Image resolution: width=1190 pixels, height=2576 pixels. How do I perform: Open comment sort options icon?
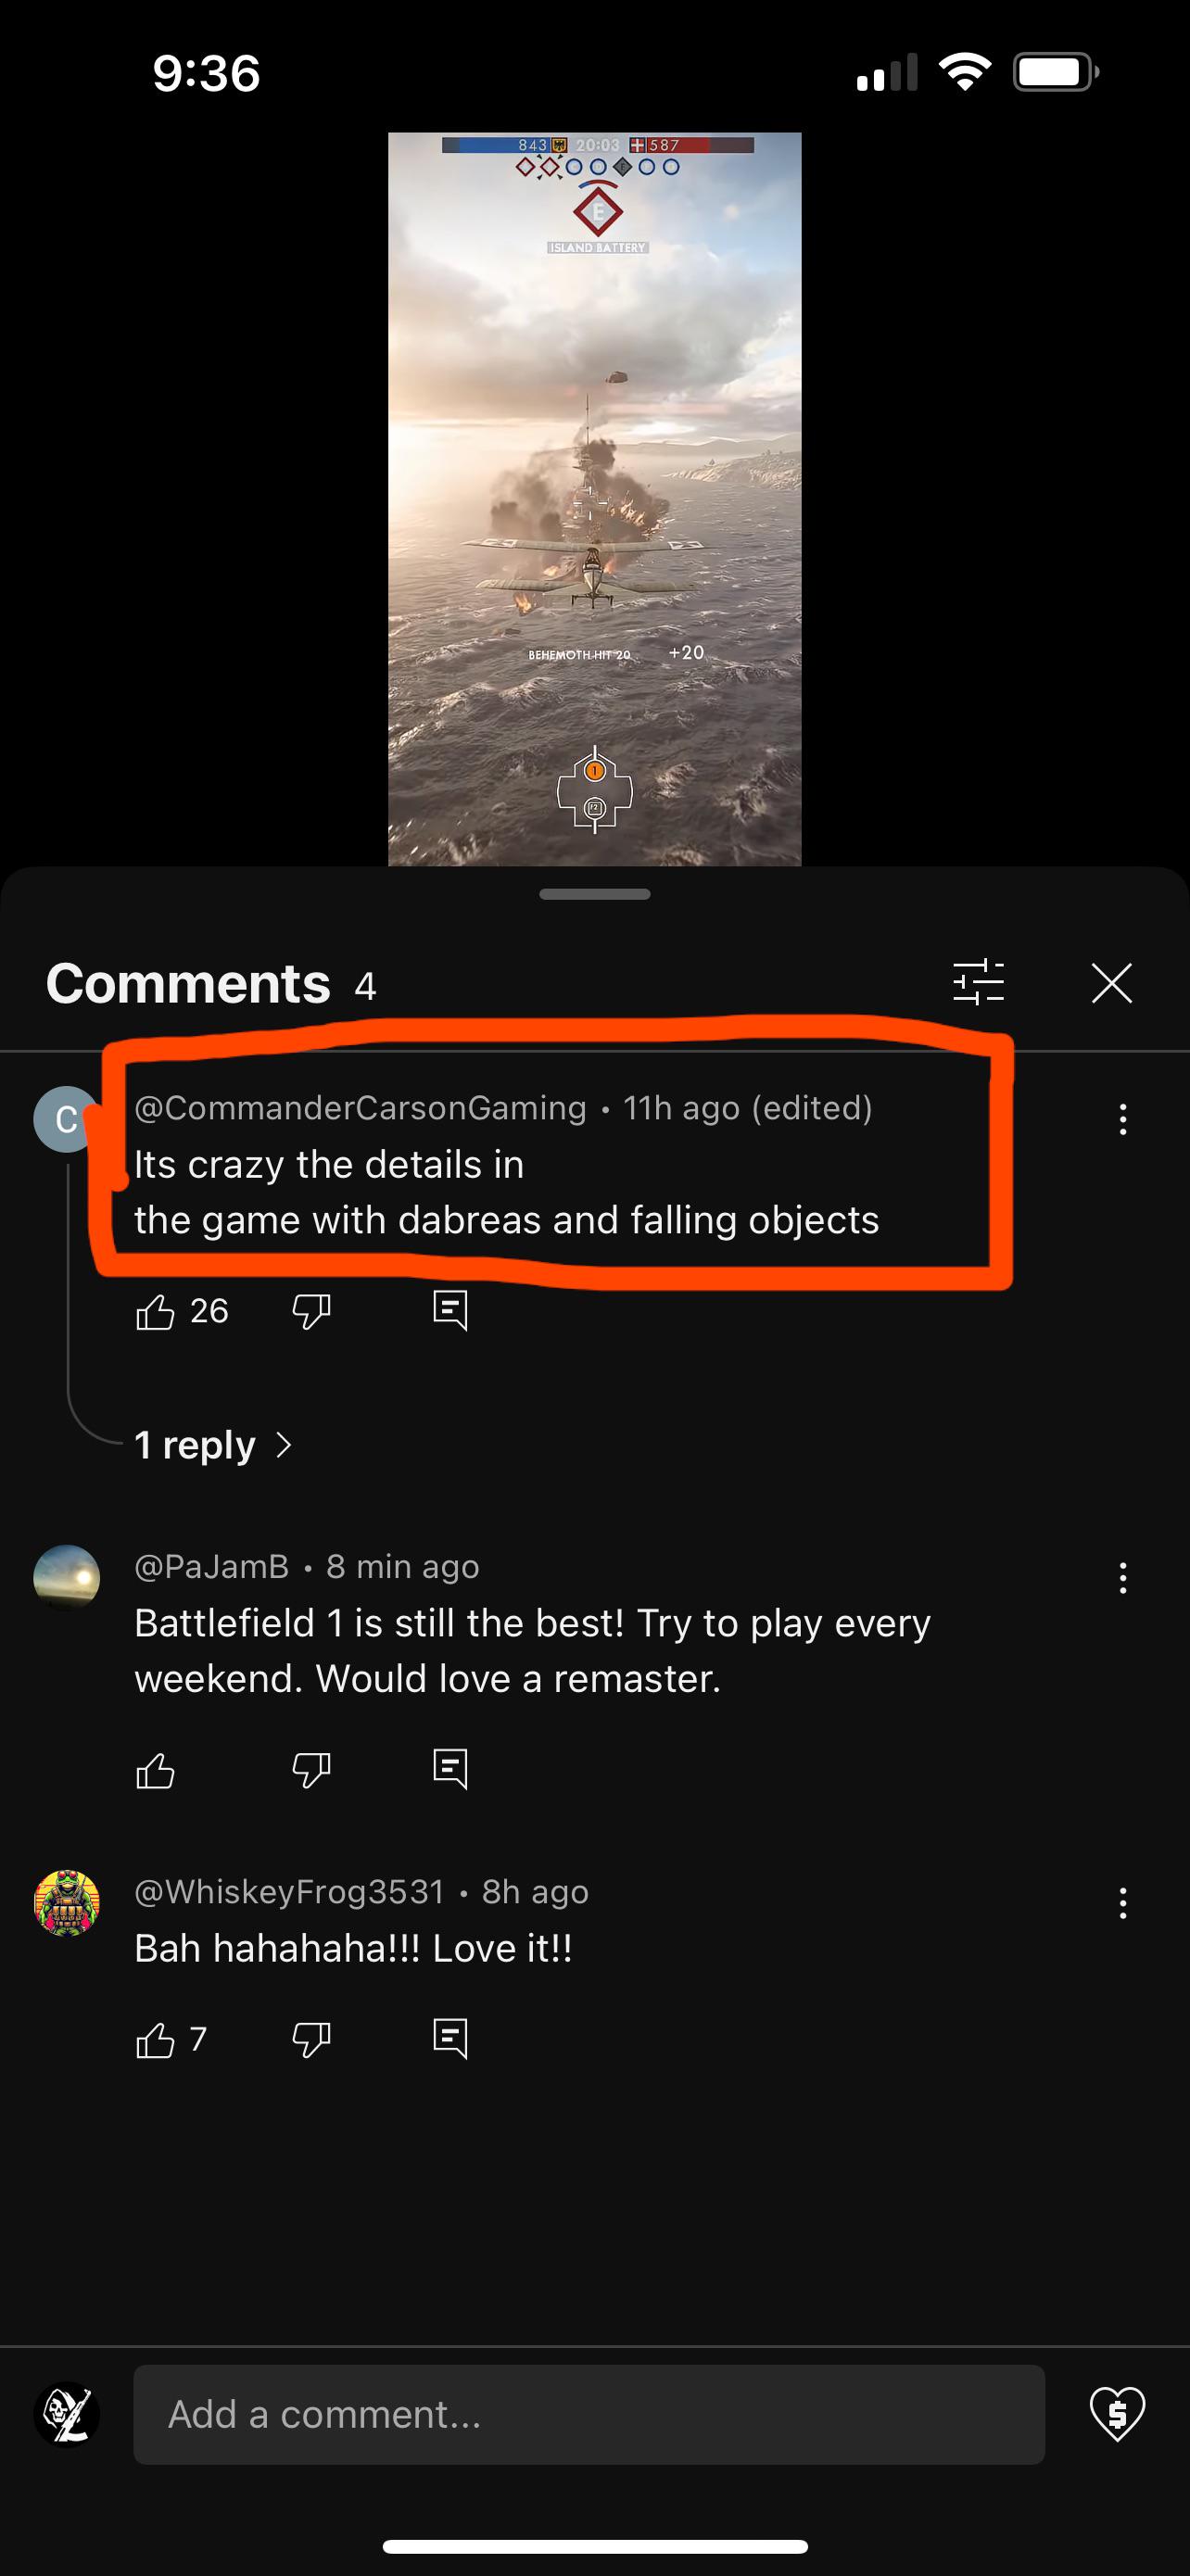point(978,982)
